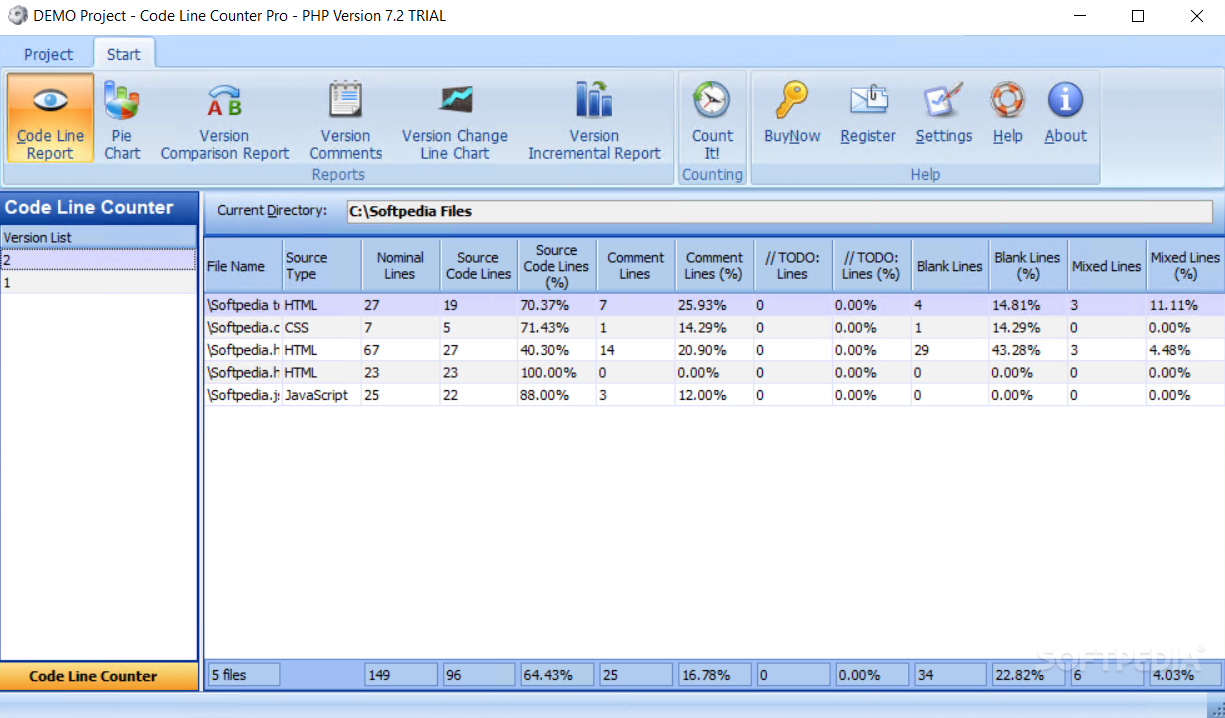Sort by Source Code Lines column header
The image size is (1225, 718).
[478, 266]
